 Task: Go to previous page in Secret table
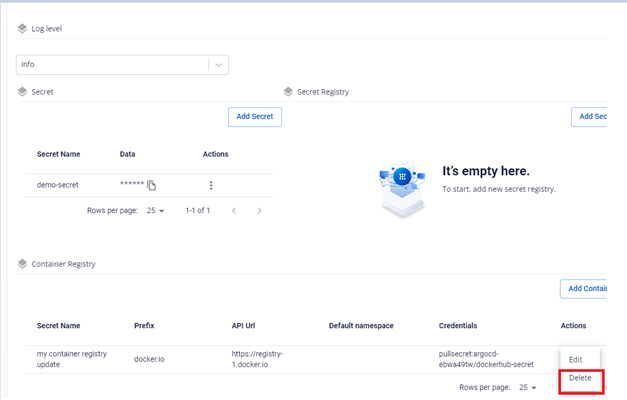pos(234,211)
